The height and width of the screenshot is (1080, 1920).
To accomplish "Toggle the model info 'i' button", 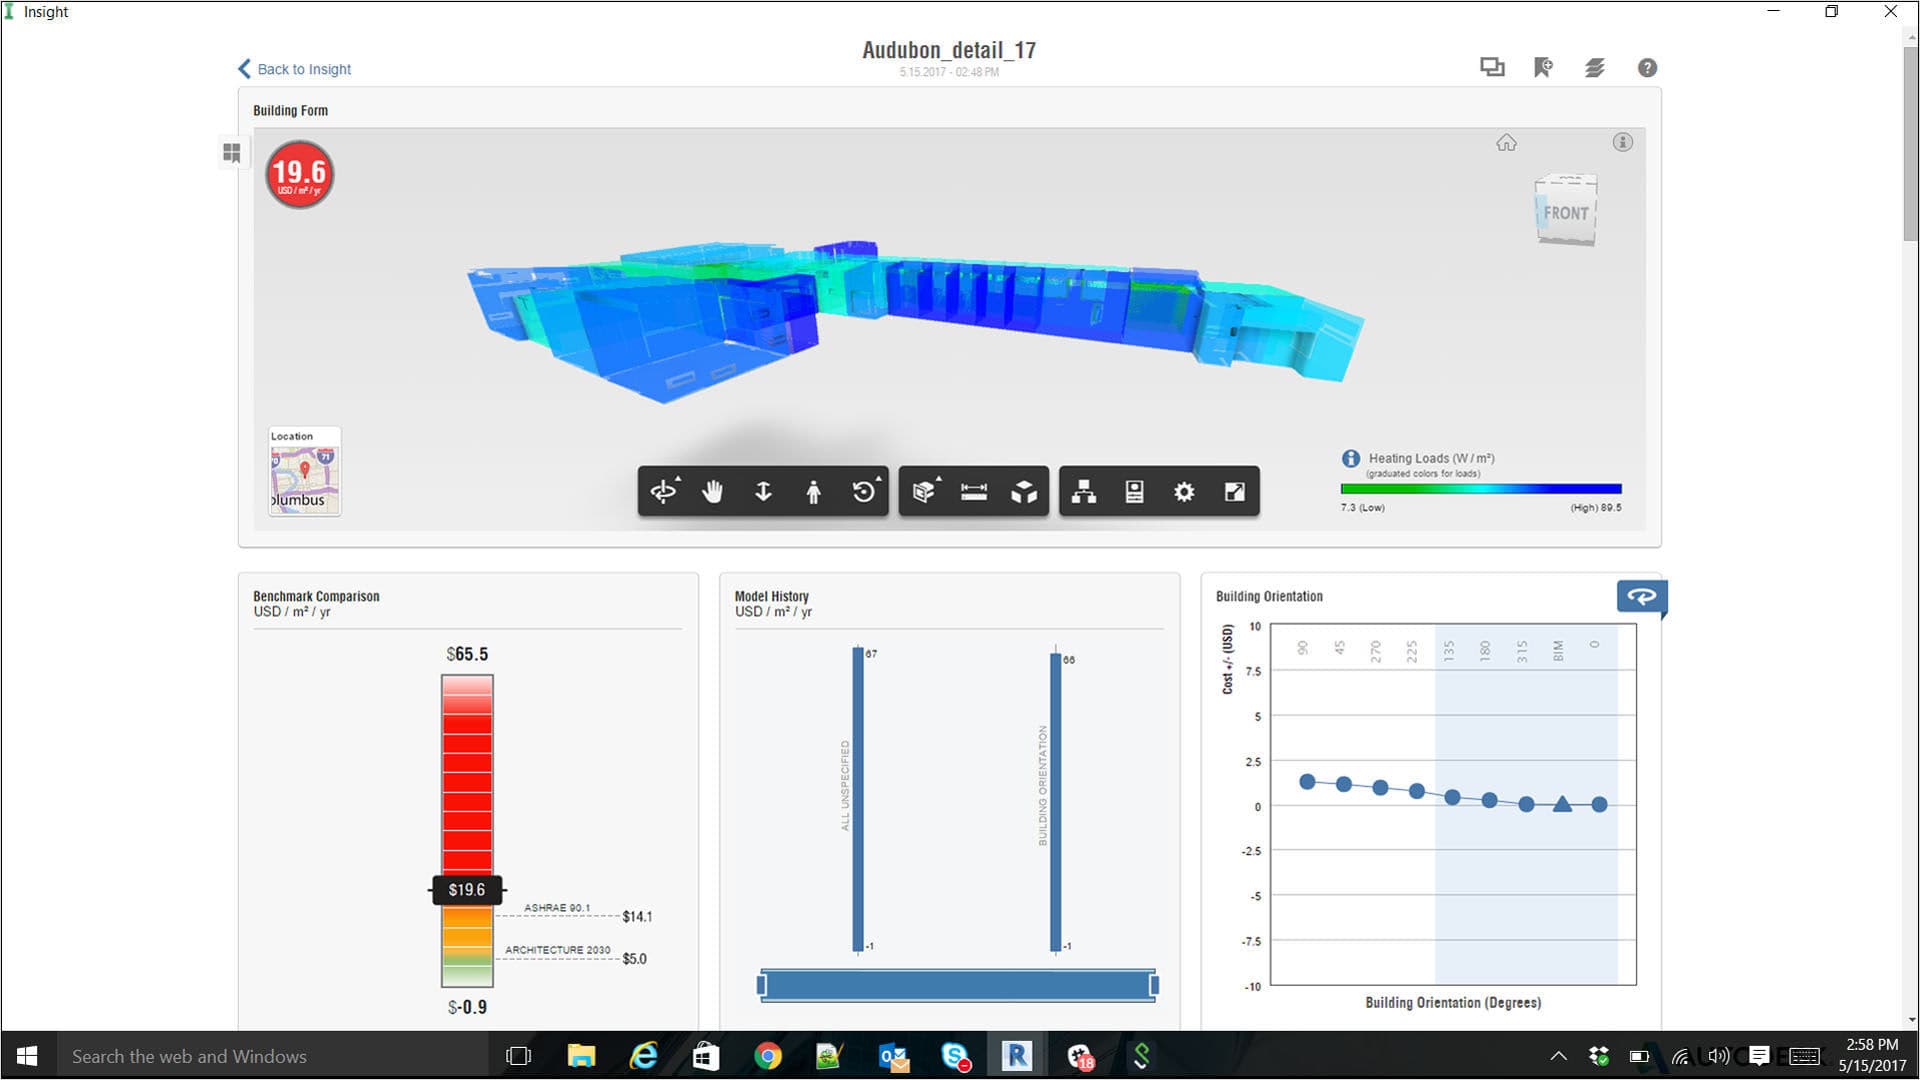I will [x=1622, y=141].
